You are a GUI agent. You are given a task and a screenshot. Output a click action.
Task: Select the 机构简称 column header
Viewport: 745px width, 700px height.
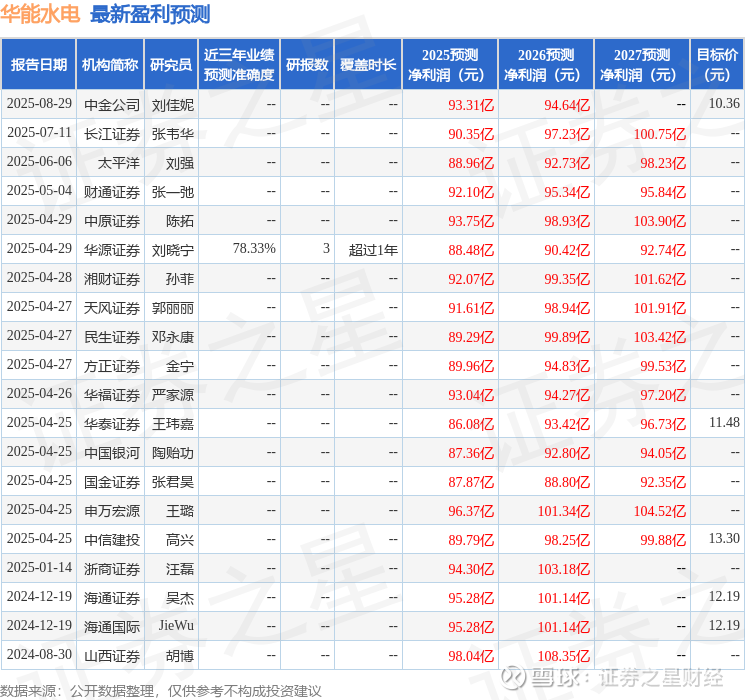tap(110, 65)
